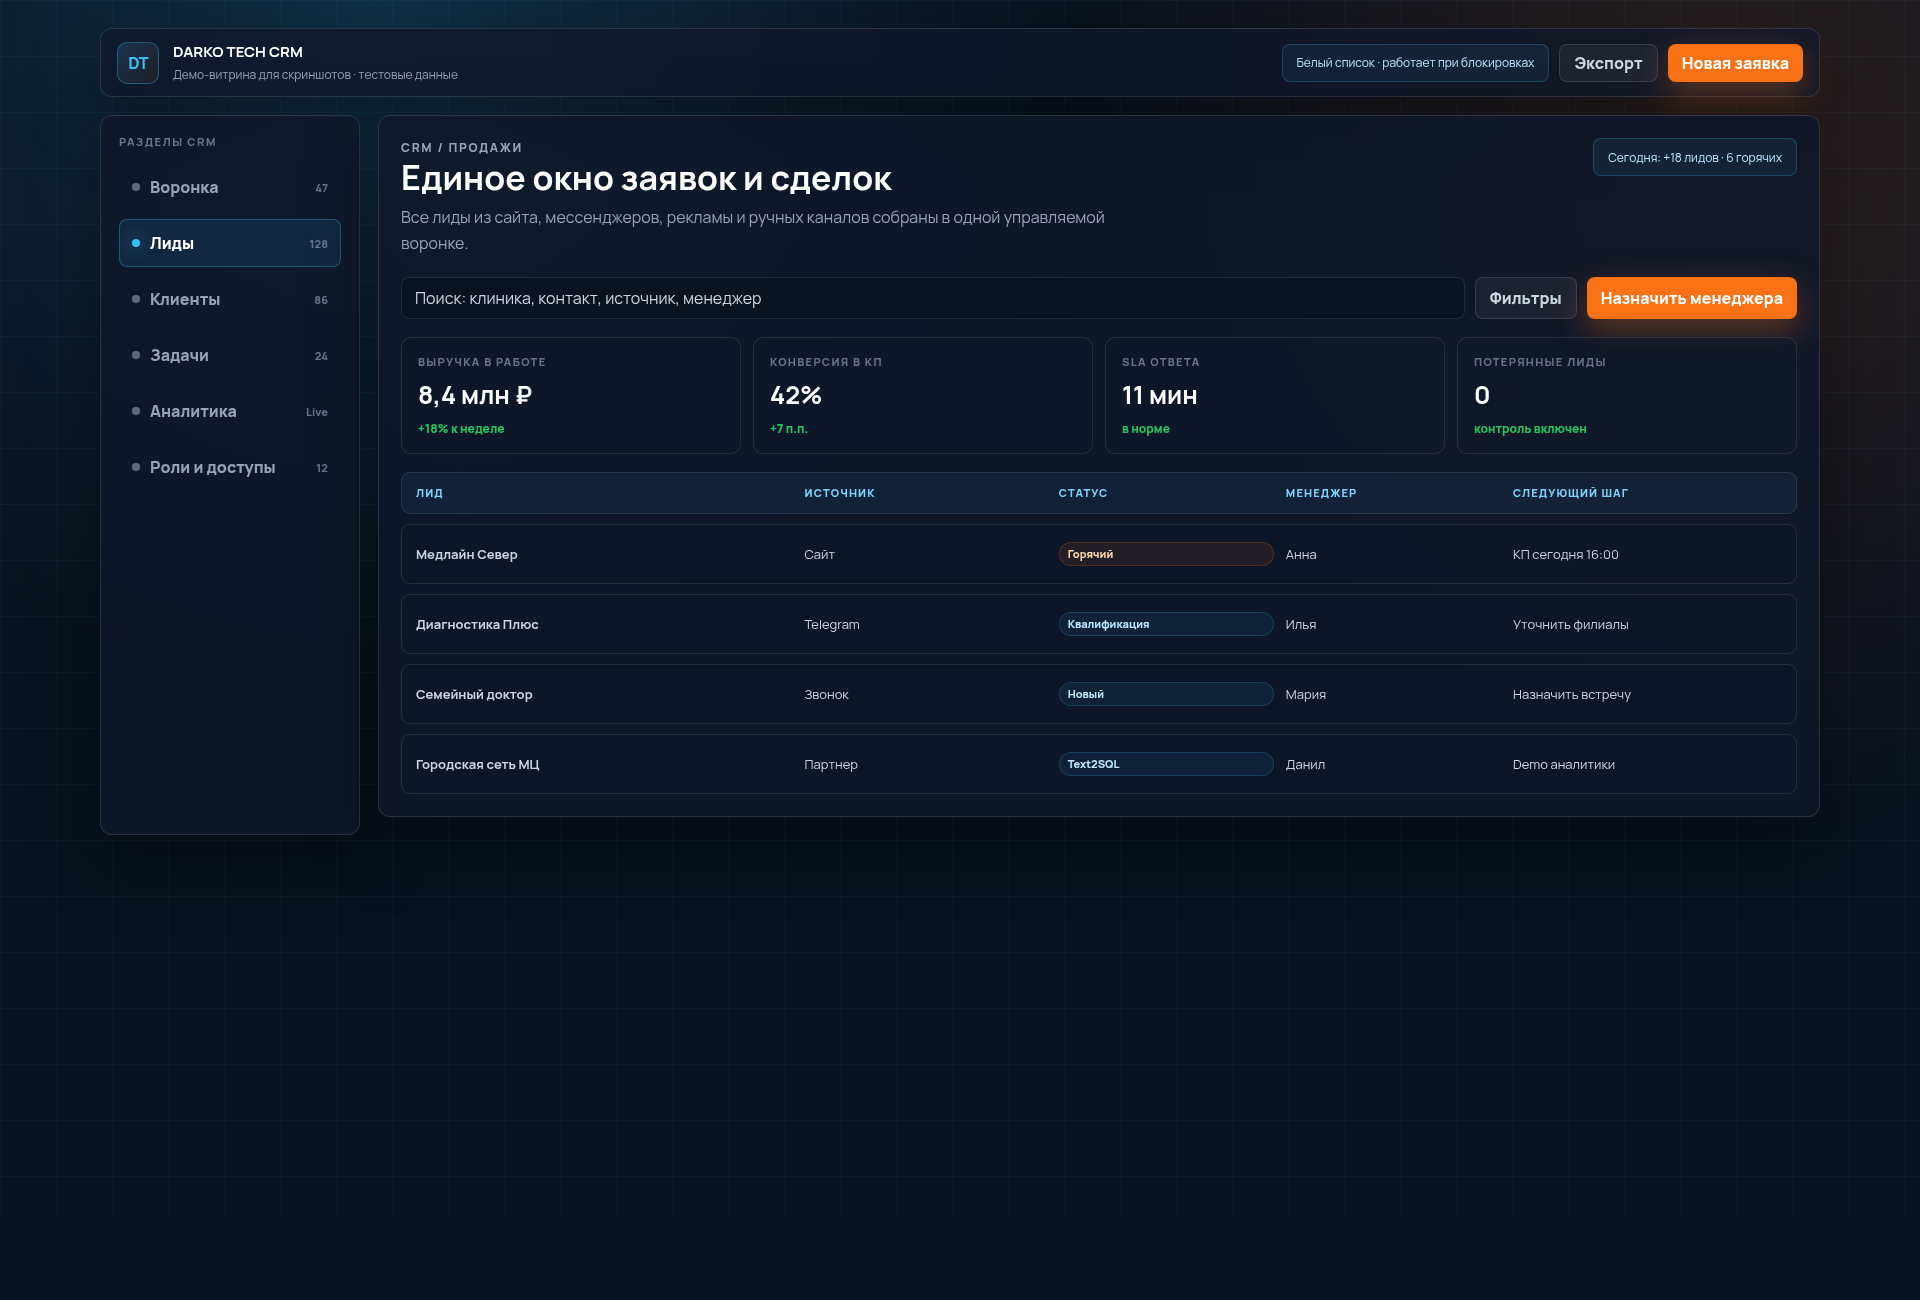Viewport: 1920px width, 1300px height.
Task: Open Задачи in the sidebar
Action: tap(230, 355)
